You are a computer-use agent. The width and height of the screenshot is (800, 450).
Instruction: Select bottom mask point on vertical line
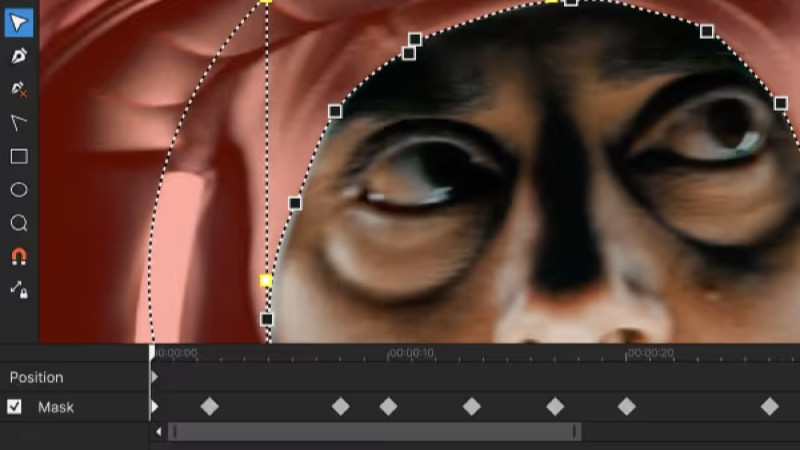(266, 319)
